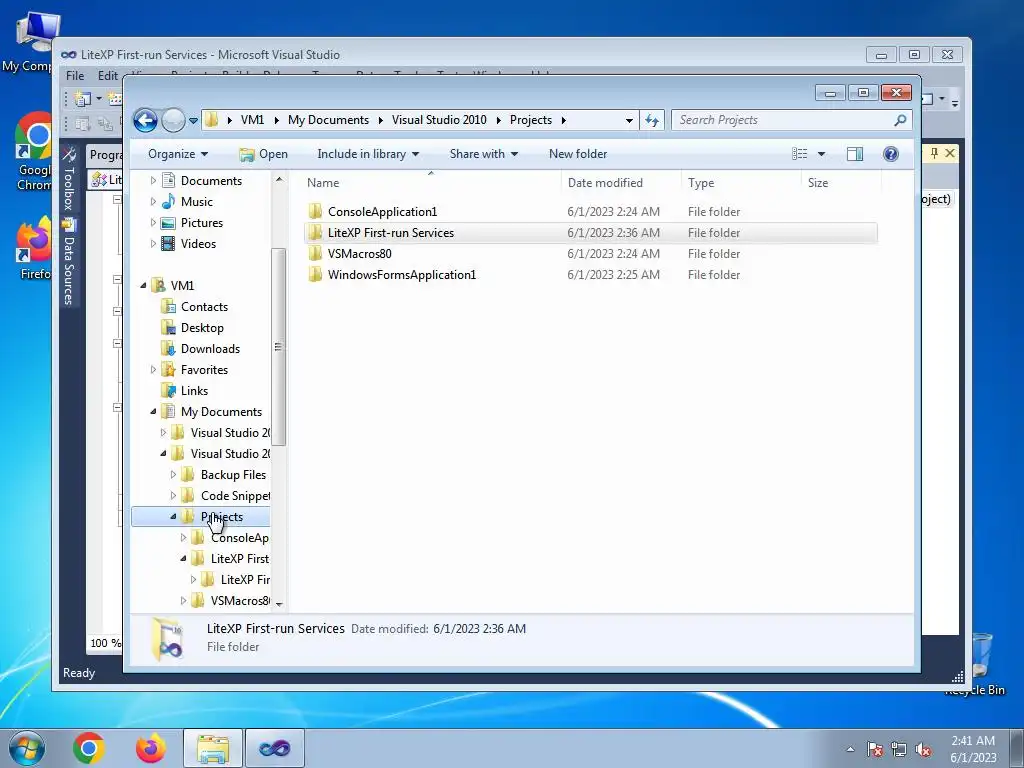
Task: Open Data Sources tab in Visual Studio
Action: click(69, 263)
